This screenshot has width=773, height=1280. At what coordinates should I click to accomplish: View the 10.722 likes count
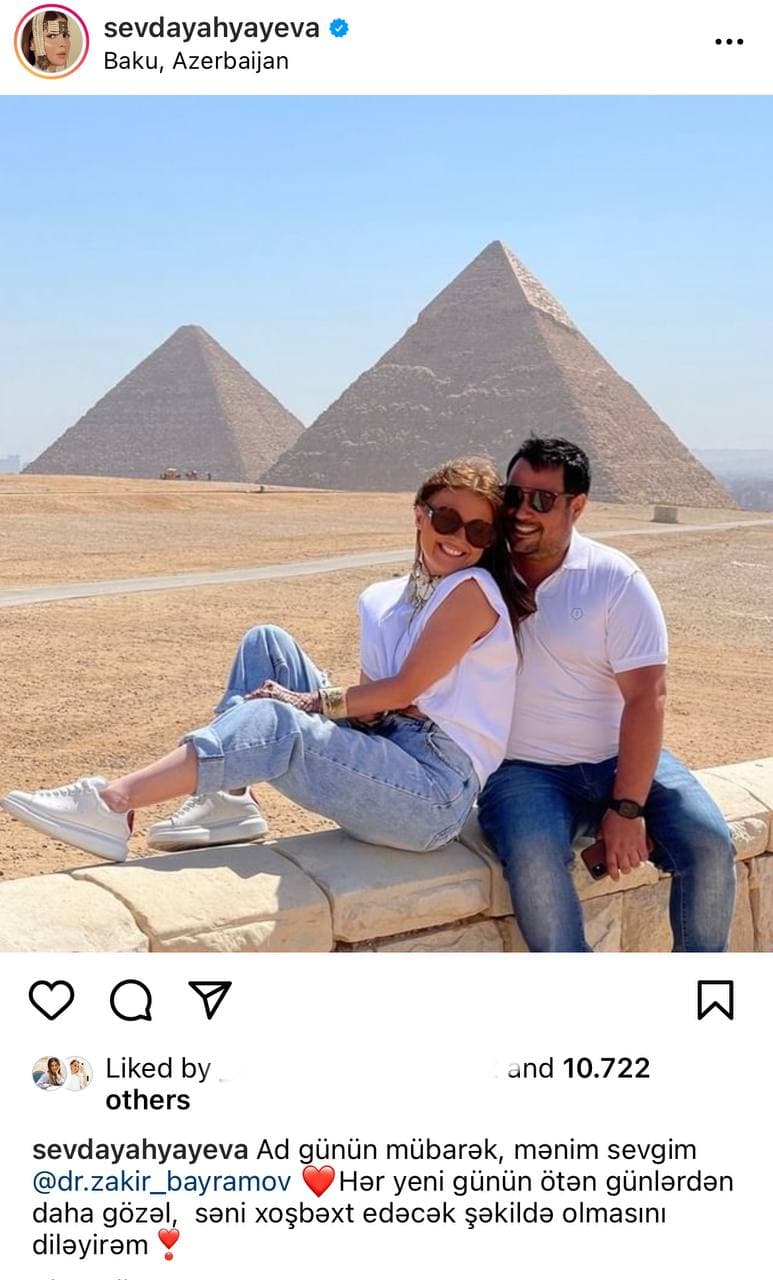click(606, 1069)
